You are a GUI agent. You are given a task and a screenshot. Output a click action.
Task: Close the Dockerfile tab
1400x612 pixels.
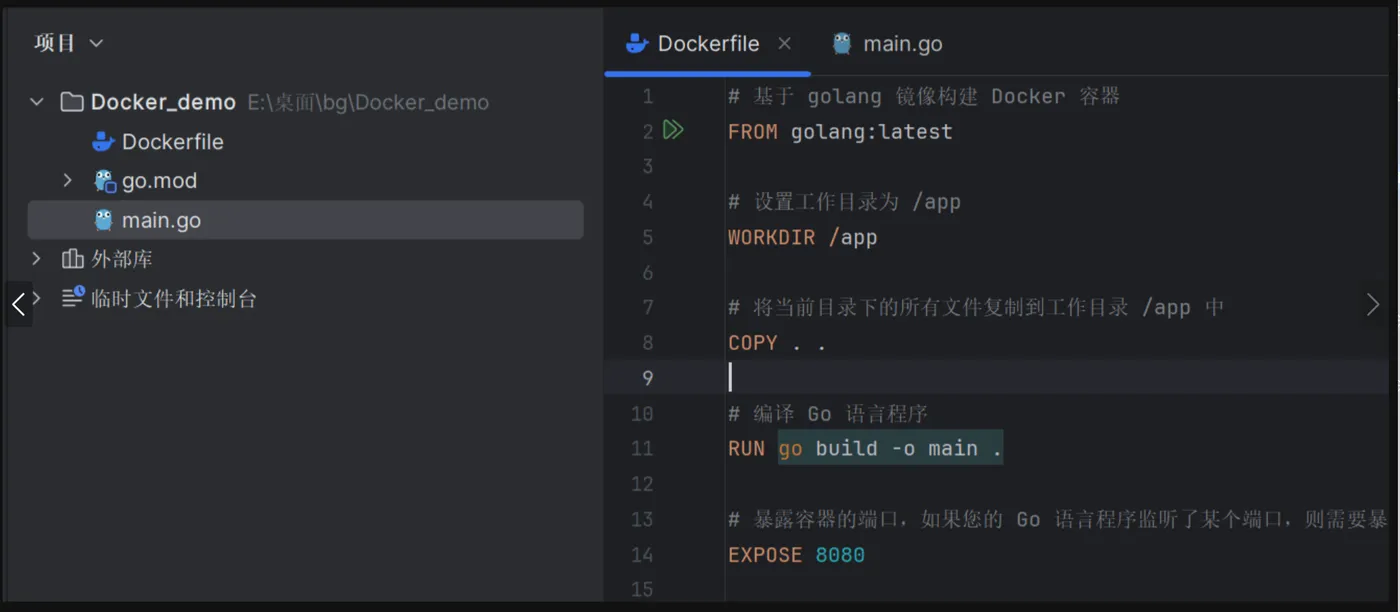click(x=785, y=43)
